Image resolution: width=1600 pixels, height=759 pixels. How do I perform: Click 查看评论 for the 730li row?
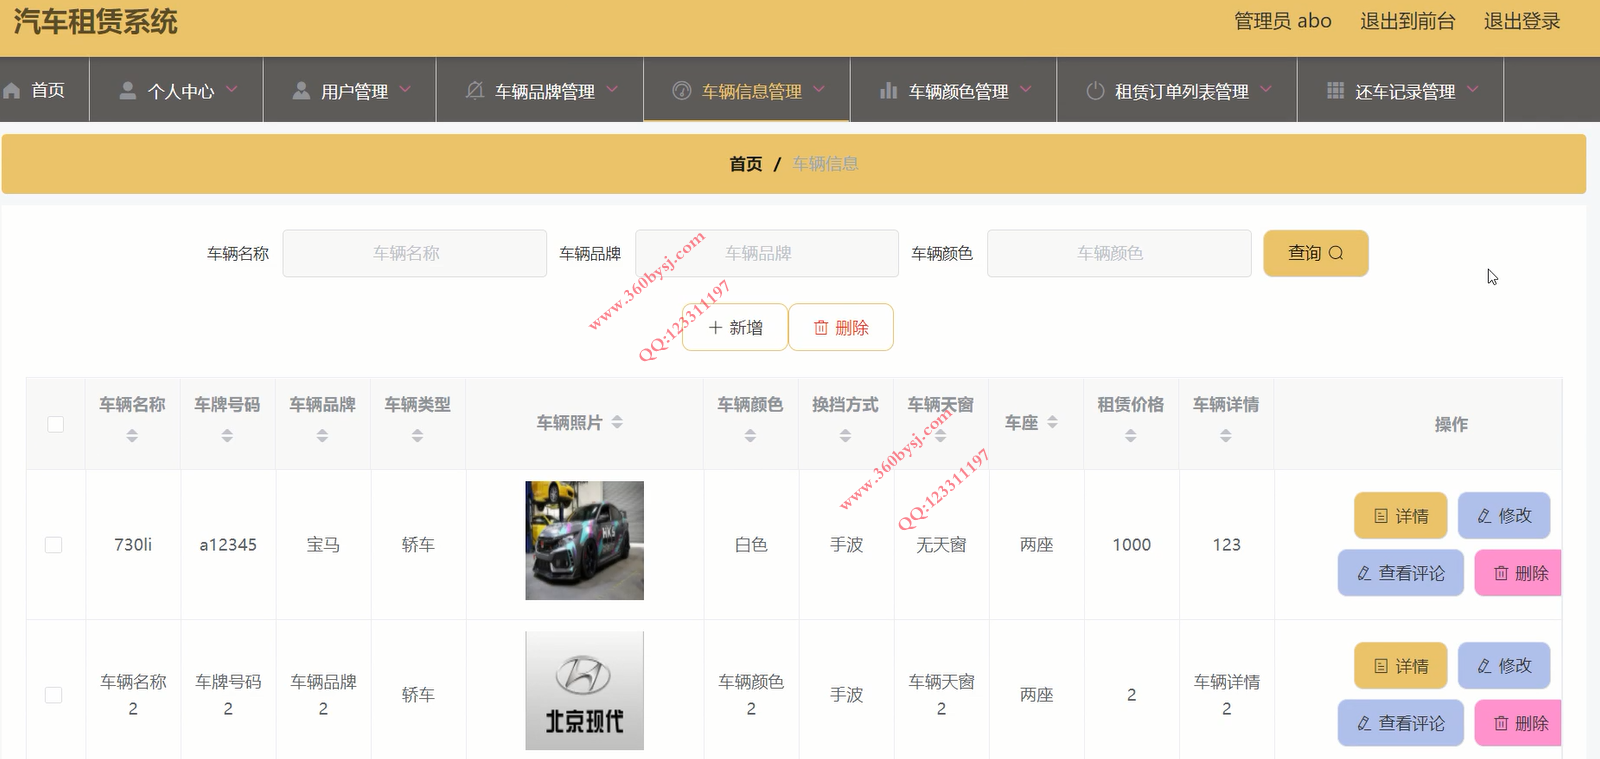point(1401,573)
